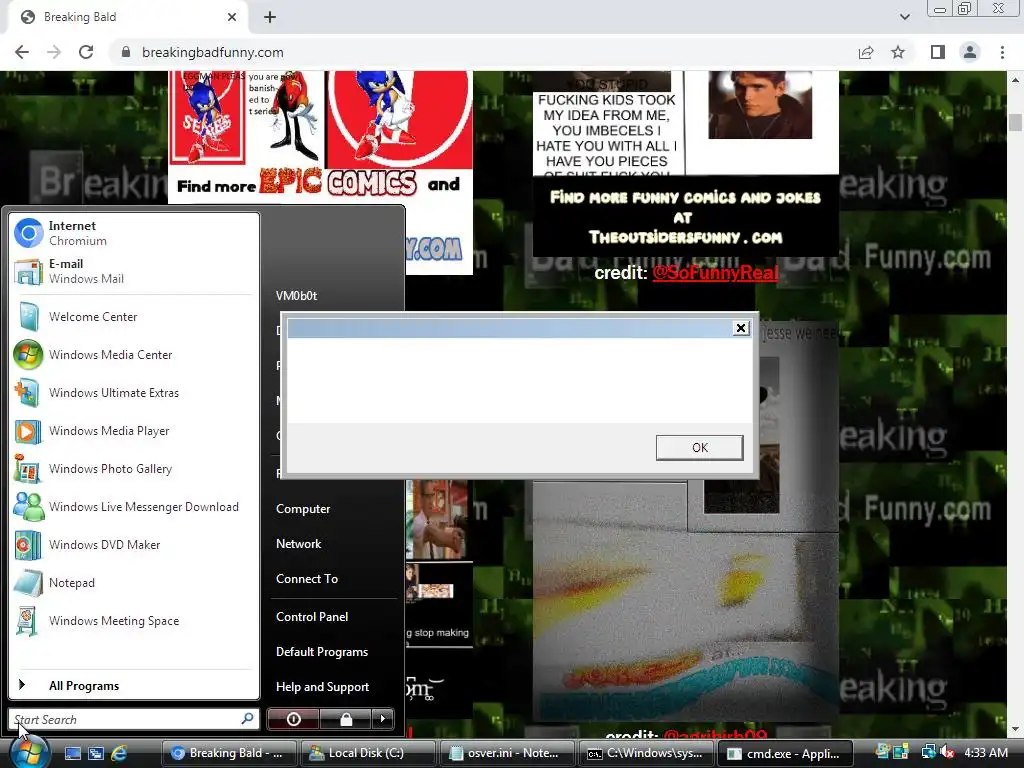The width and height of the screenshot is (1024, 768).
Task: Toggle the browser side panel
Action: [938, 52]
